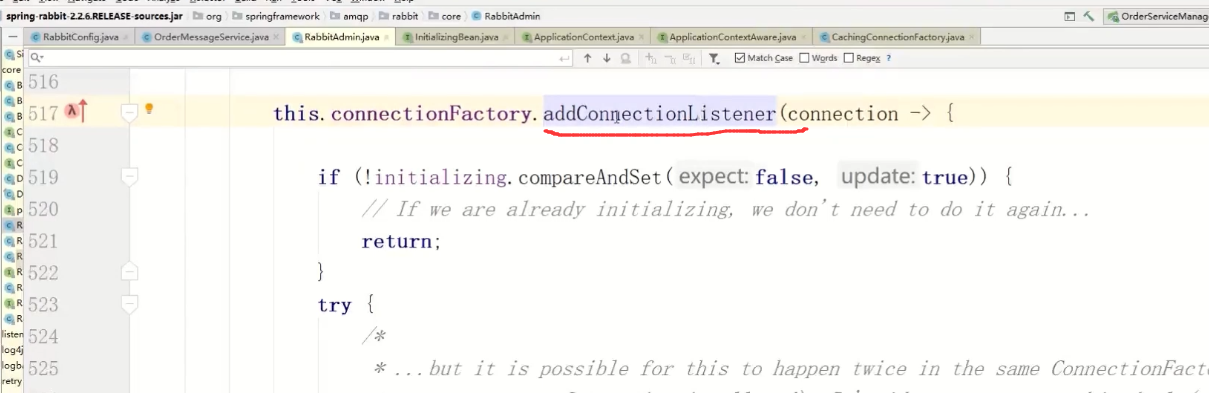
Task: Add selection for next occurrence icon
Action: pos(651,58)
